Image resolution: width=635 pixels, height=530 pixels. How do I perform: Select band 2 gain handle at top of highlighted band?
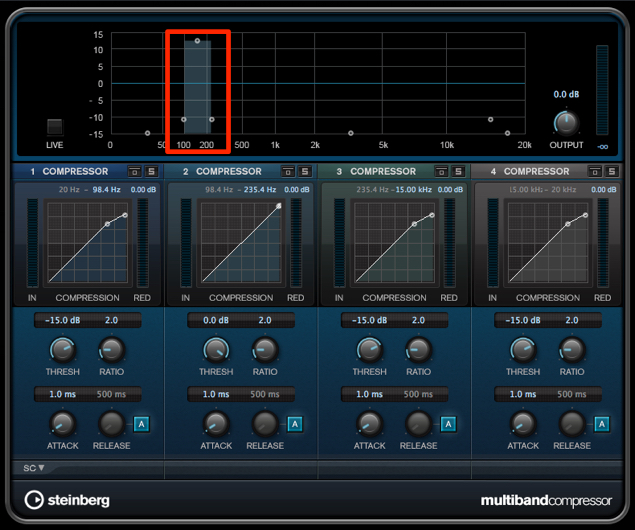pos(197,41)
